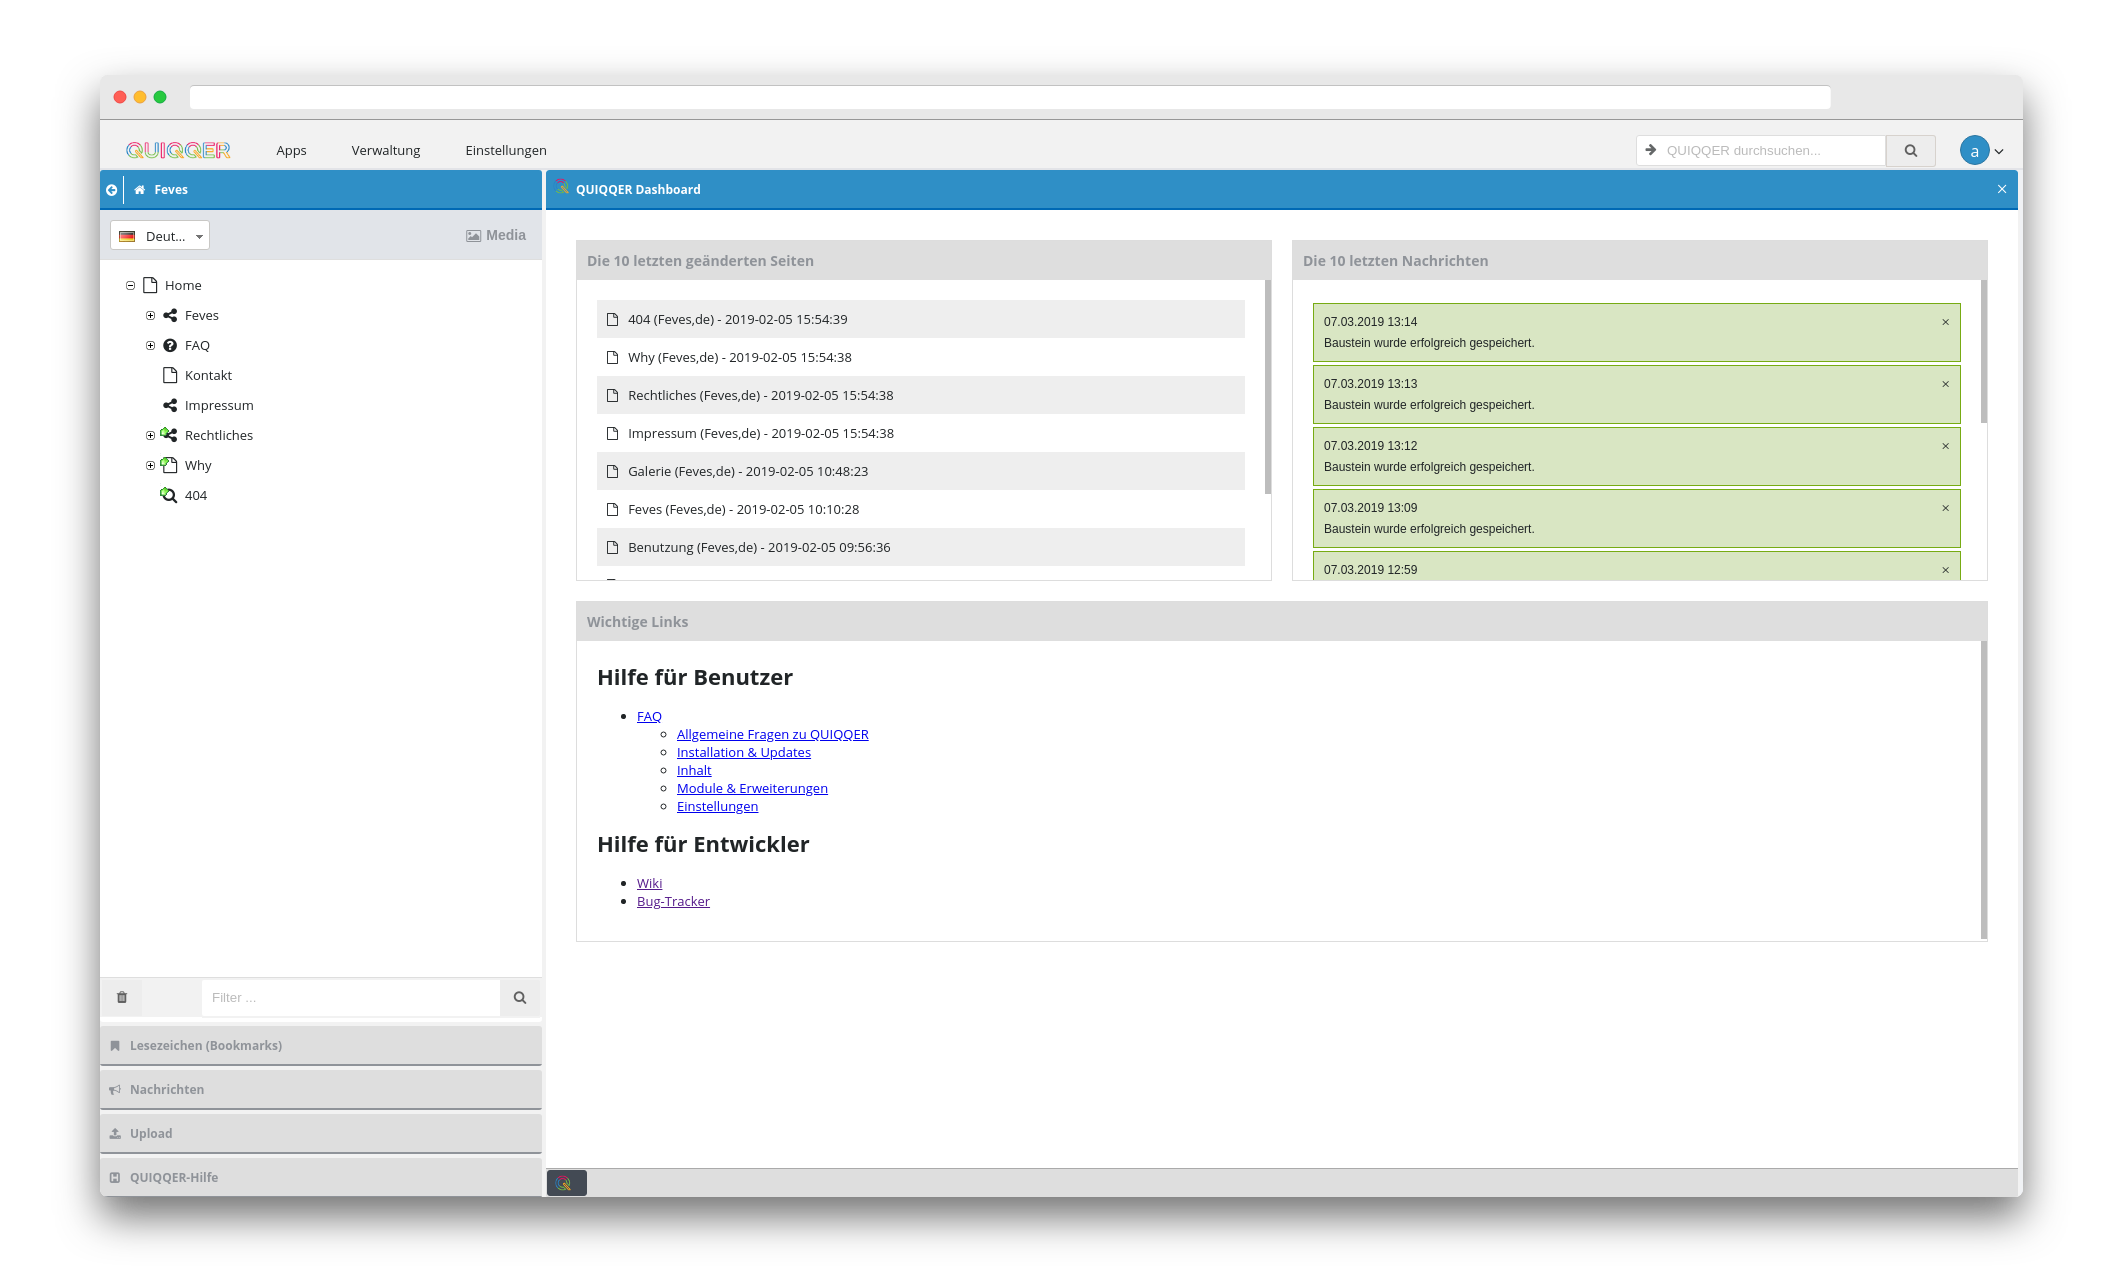Viewport: 2123px width, 1272px height.
Task: Dismiss the 13:12 notification message
Action: click(x=1946, y=446)
